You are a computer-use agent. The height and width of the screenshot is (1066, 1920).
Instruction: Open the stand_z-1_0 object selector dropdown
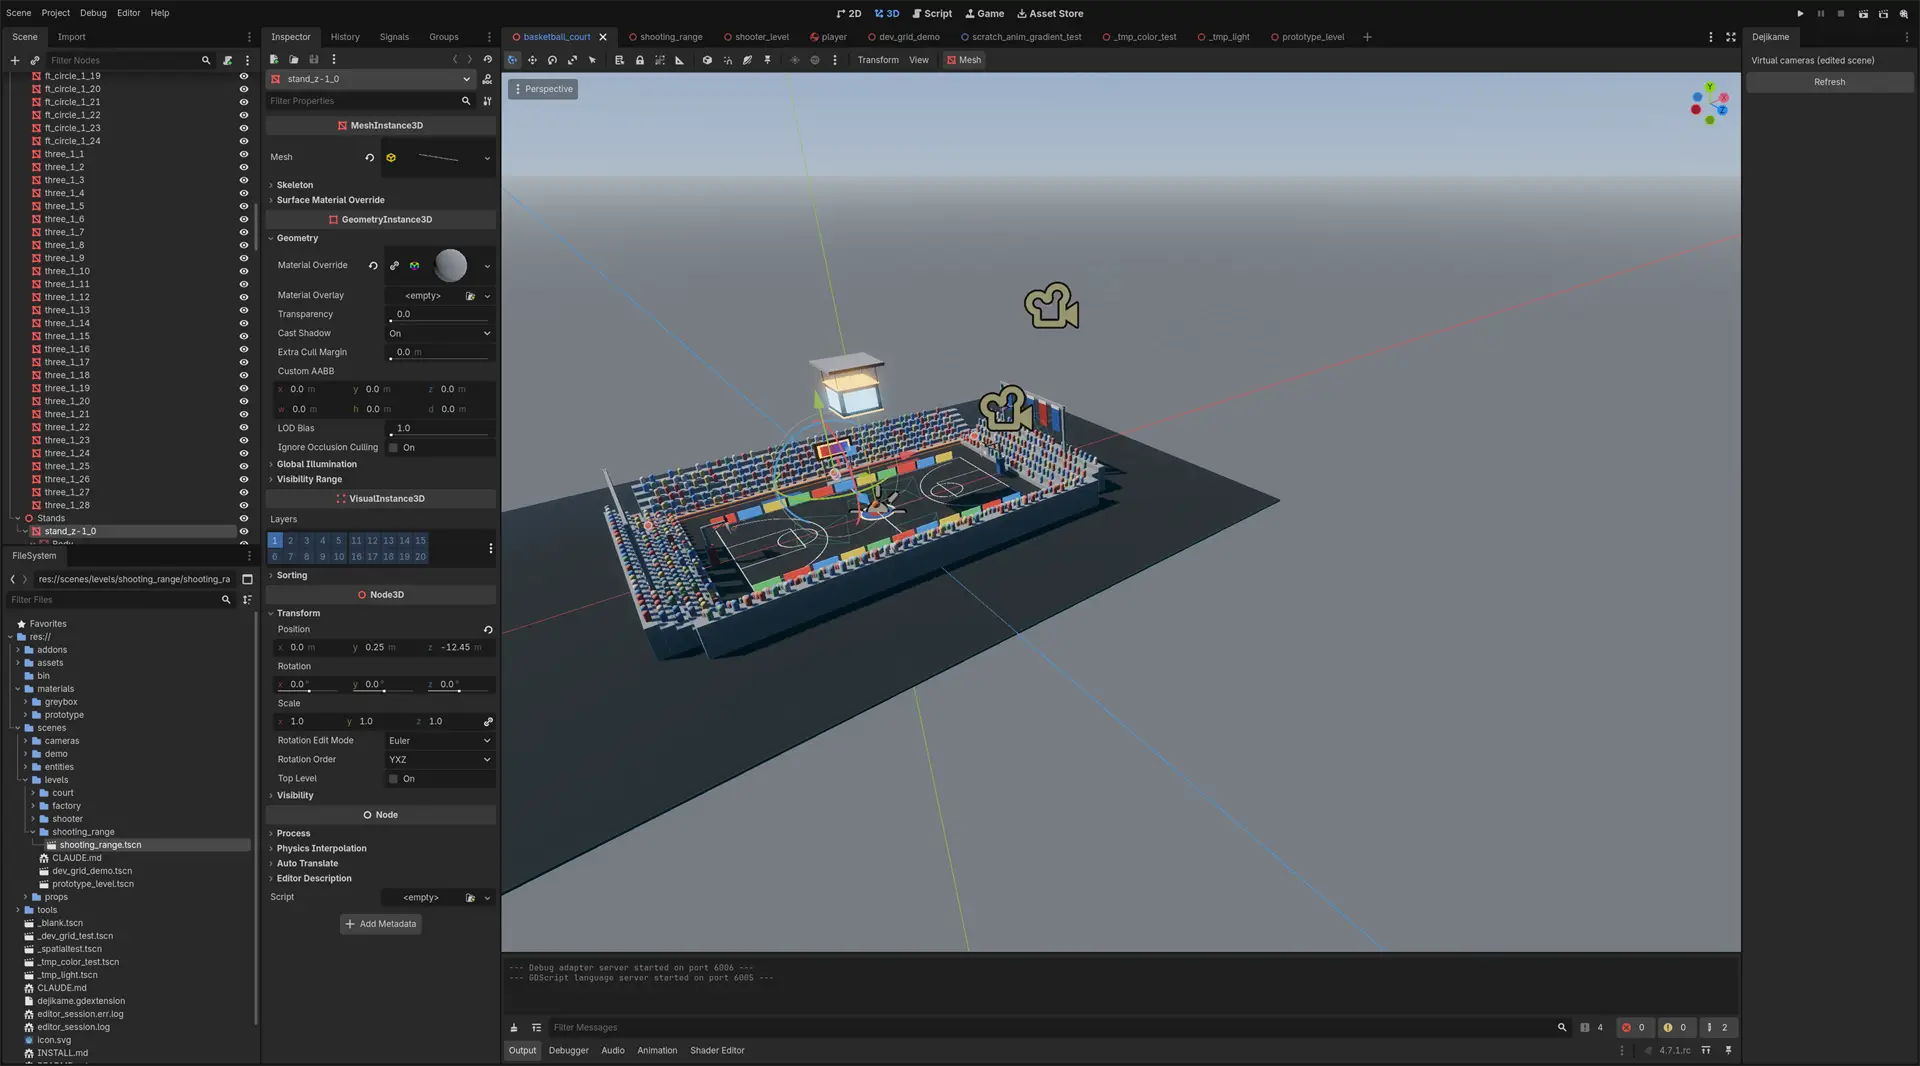[x=370, y=79]
